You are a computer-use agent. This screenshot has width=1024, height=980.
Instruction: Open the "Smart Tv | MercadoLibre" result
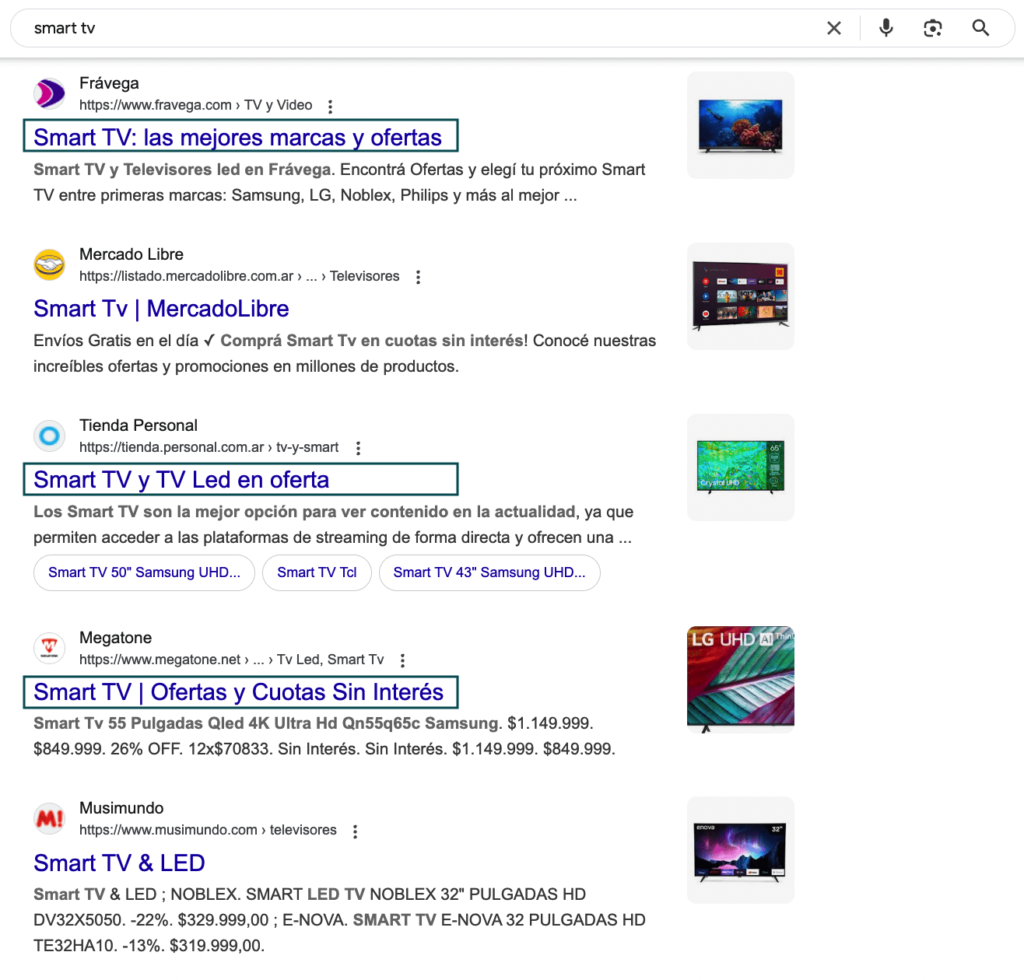161,308
